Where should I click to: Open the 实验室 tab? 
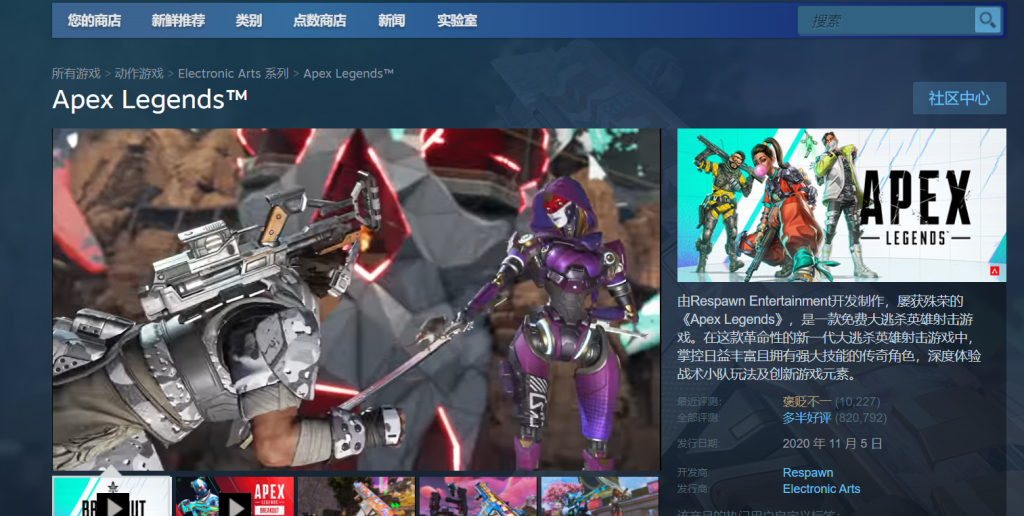click(x=457, y=20)
